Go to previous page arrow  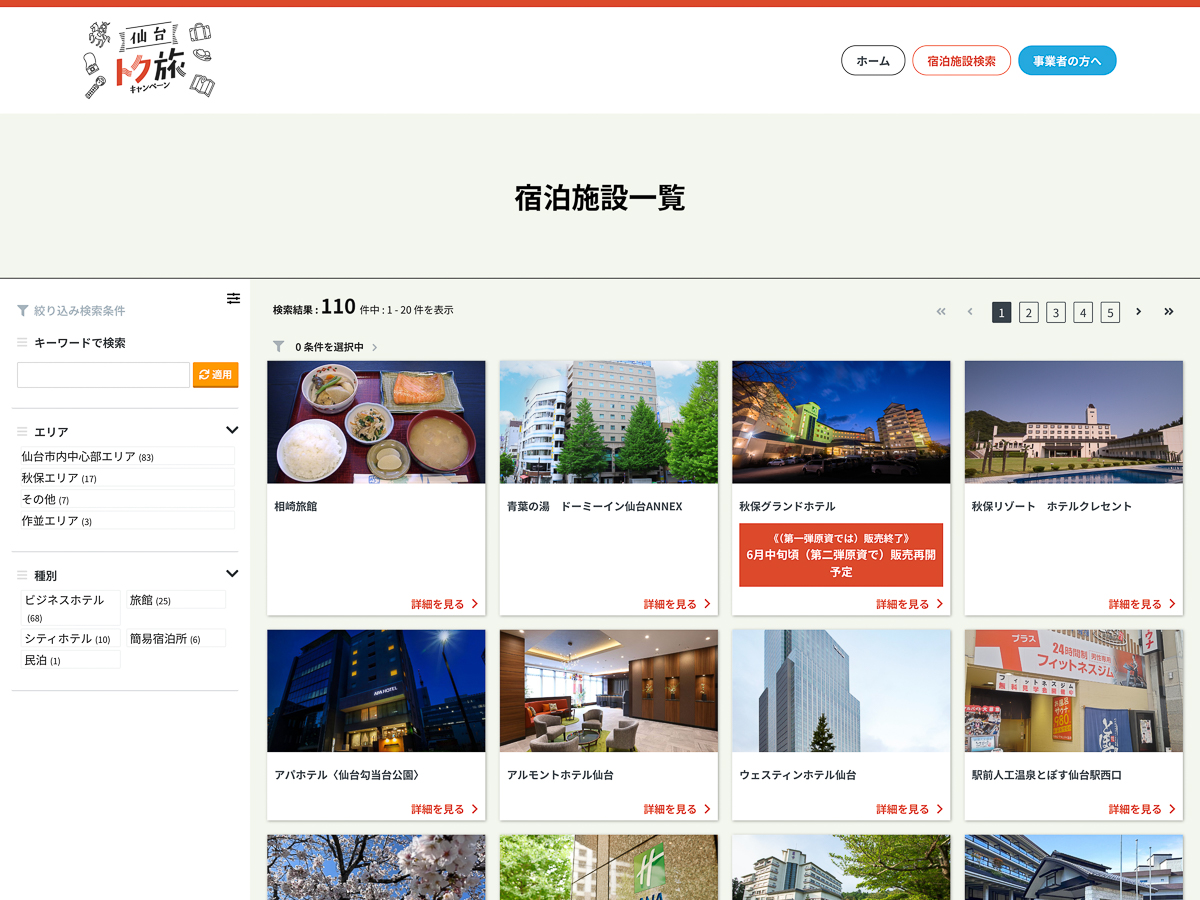click(970, 312)
